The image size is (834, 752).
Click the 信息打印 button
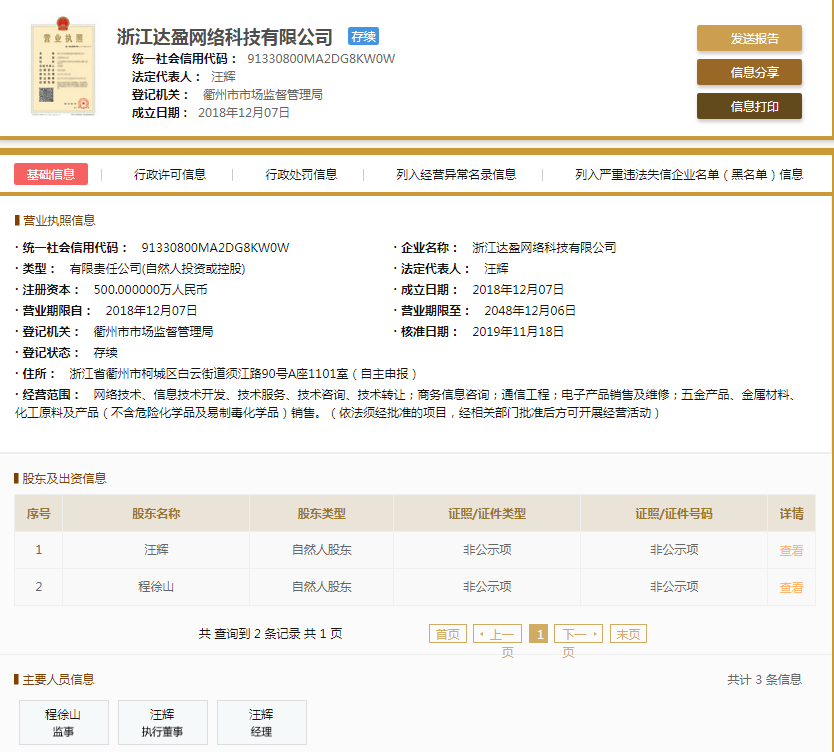(x=748, y=106)
